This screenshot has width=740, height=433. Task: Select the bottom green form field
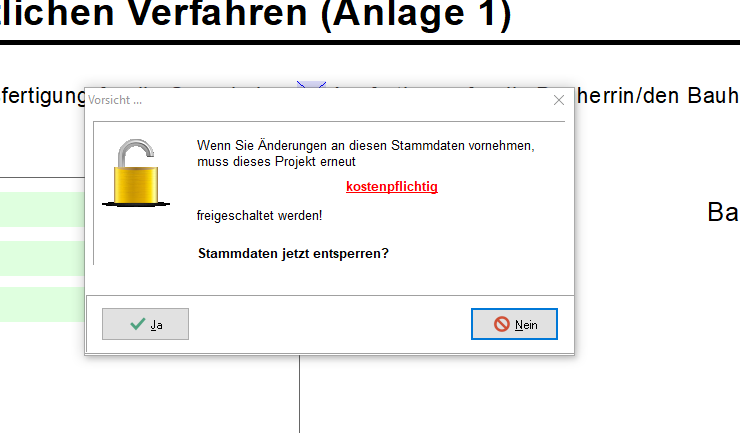coord(42,304)
